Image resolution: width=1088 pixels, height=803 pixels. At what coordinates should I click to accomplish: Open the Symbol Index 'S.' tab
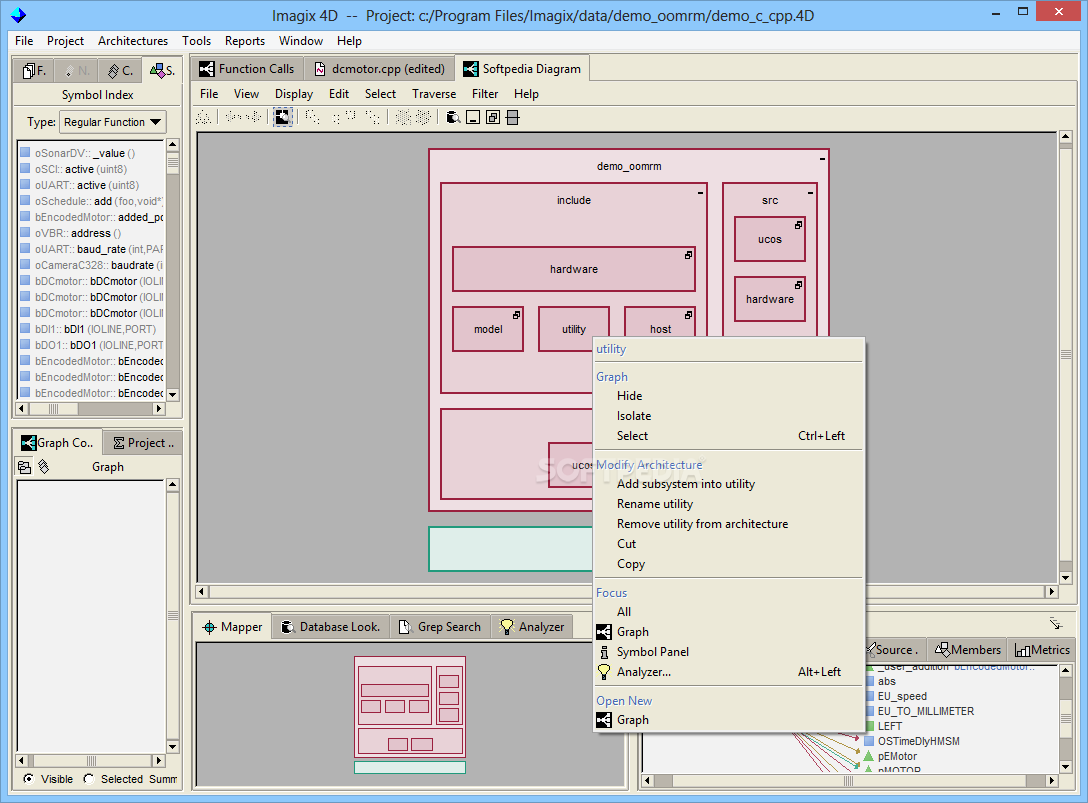tap(162, 70)
